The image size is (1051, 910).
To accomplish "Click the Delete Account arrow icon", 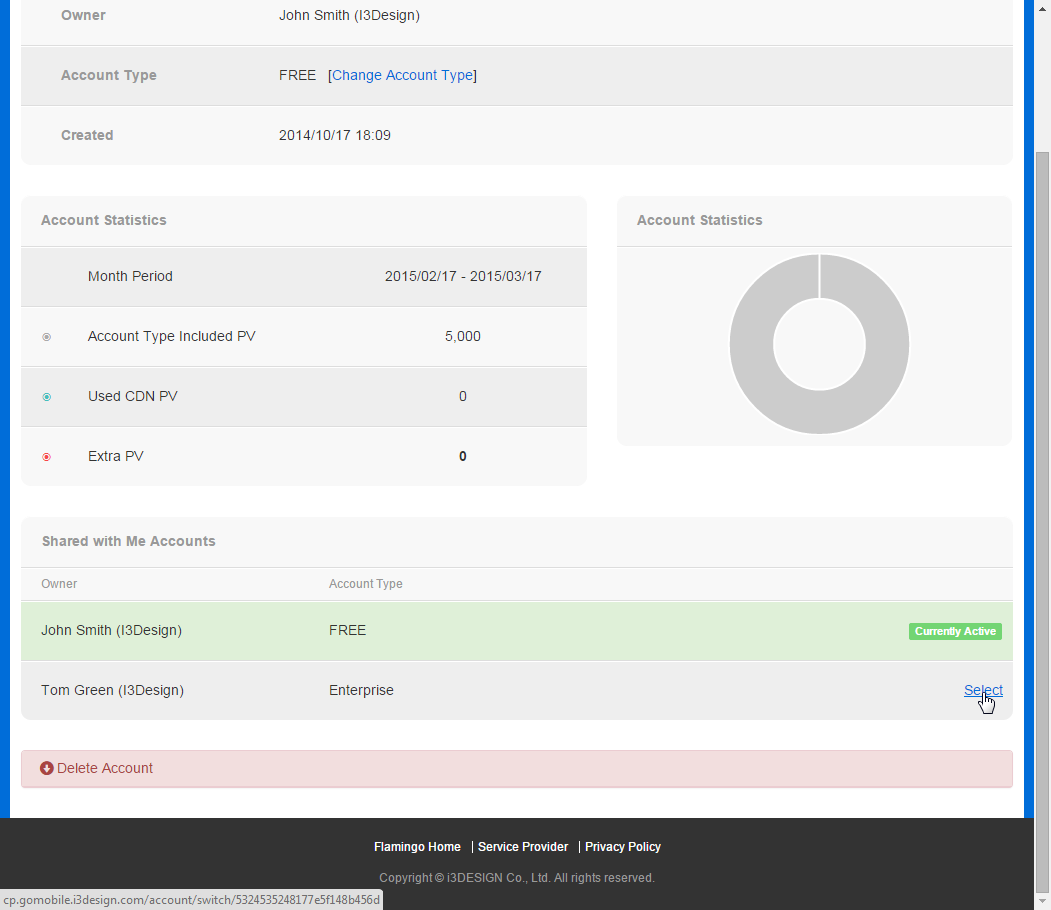I will pos(47,768).
